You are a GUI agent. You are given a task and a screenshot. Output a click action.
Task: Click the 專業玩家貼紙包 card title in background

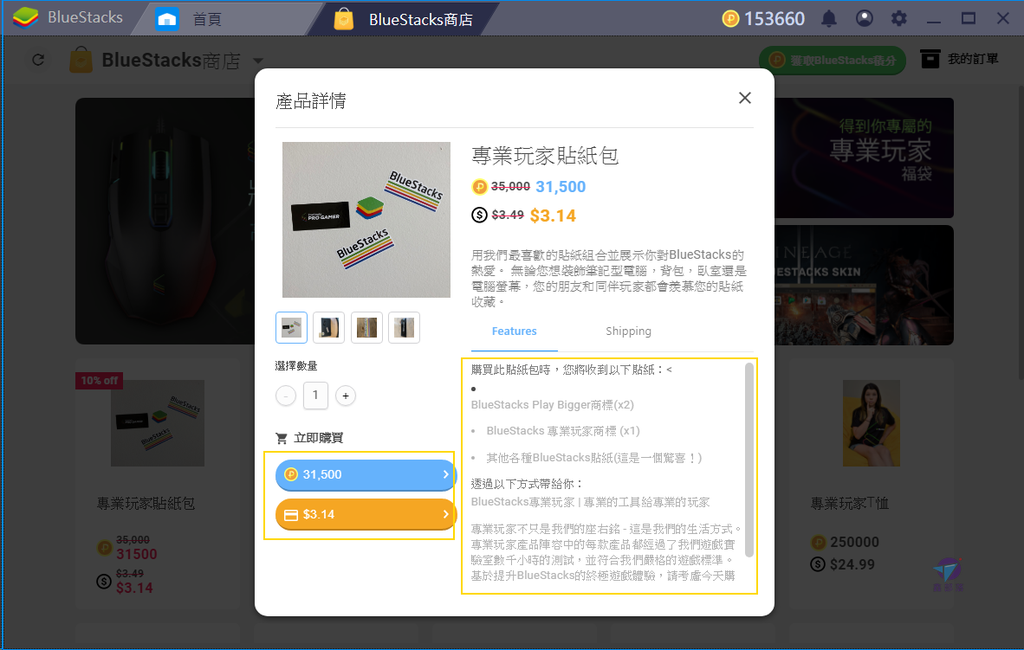[x=146, y=504]
